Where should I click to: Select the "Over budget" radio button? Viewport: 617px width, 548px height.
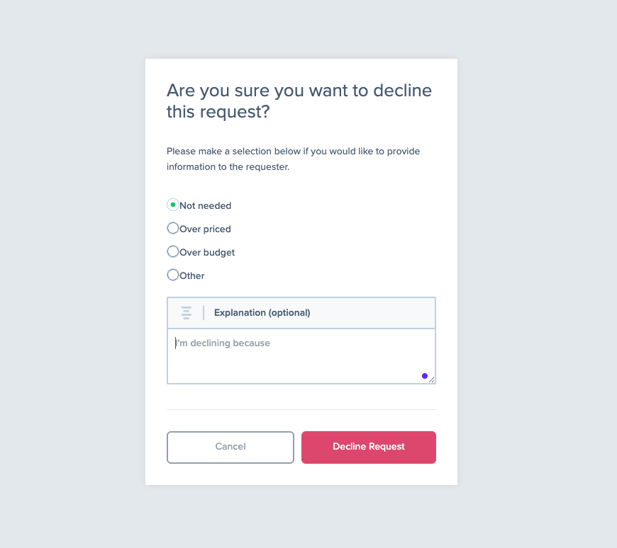[173, 251]
